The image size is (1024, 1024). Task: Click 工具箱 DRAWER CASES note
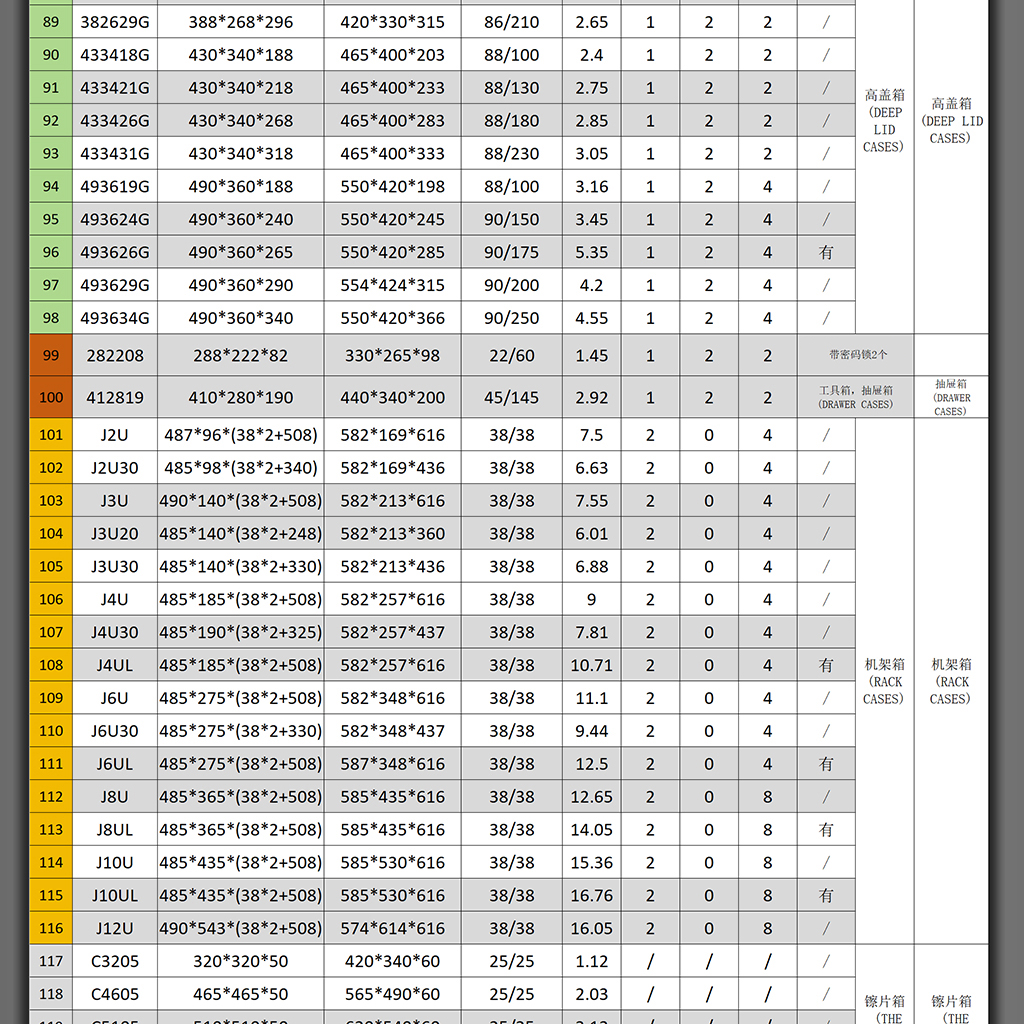(x=856, y=397)
